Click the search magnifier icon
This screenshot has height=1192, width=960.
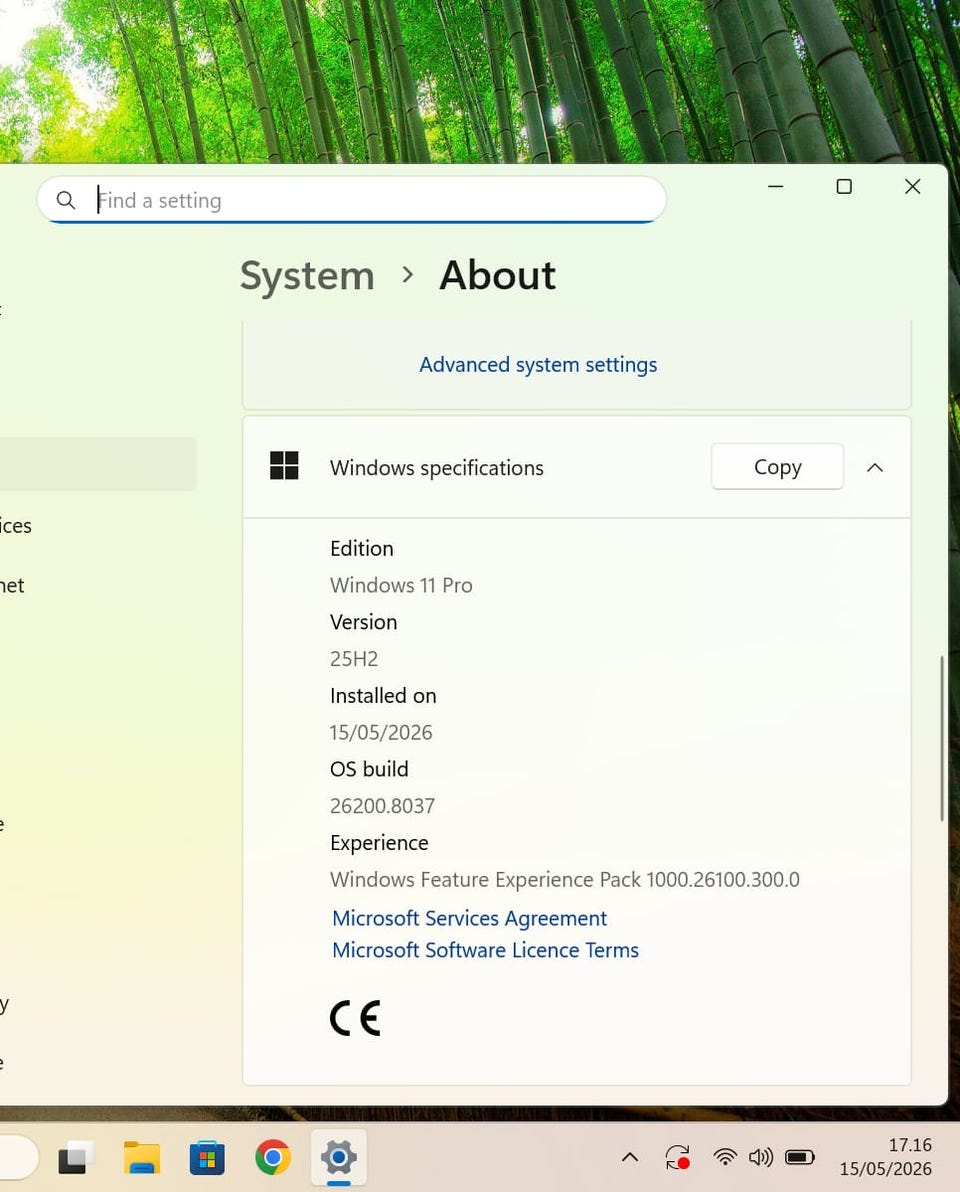coord(66,200)
